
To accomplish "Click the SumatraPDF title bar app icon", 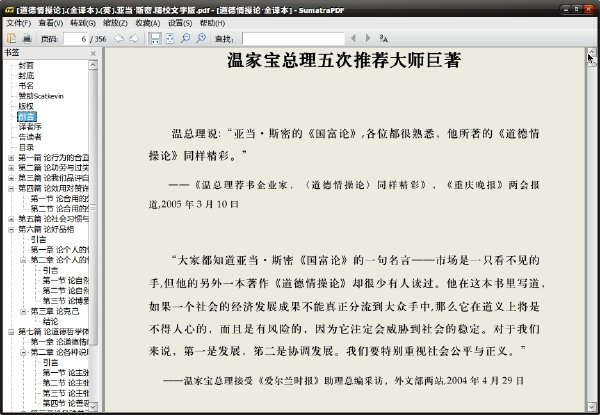I will point(10,10).
